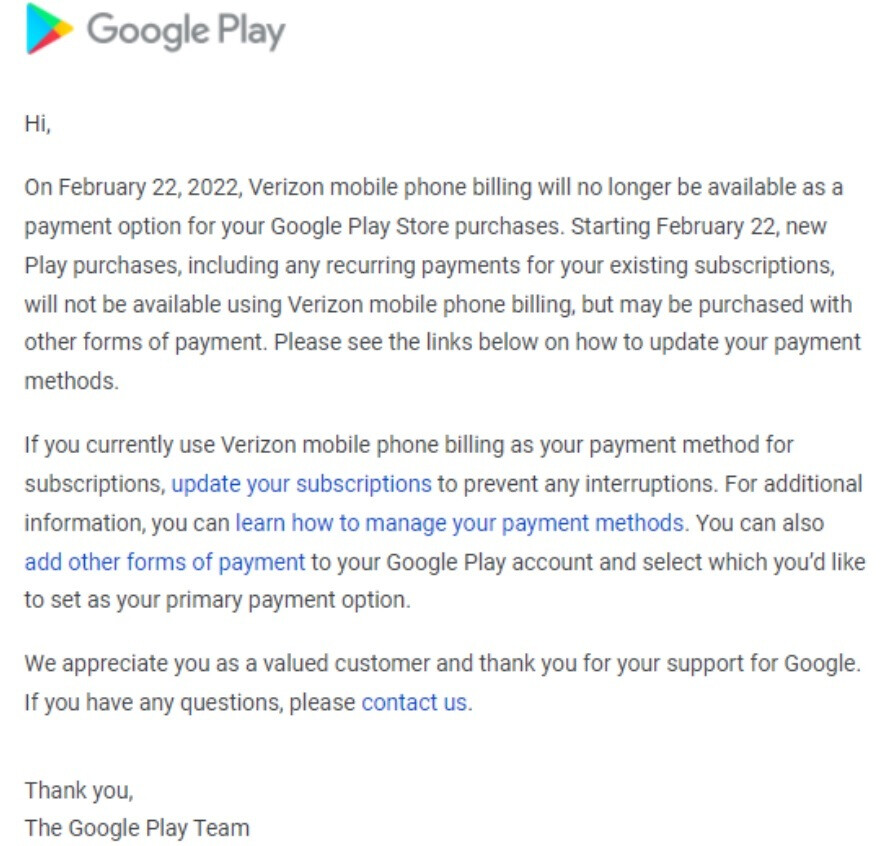
Task: Click the "Thank you," closing line
Action: [x=79, y=791]
